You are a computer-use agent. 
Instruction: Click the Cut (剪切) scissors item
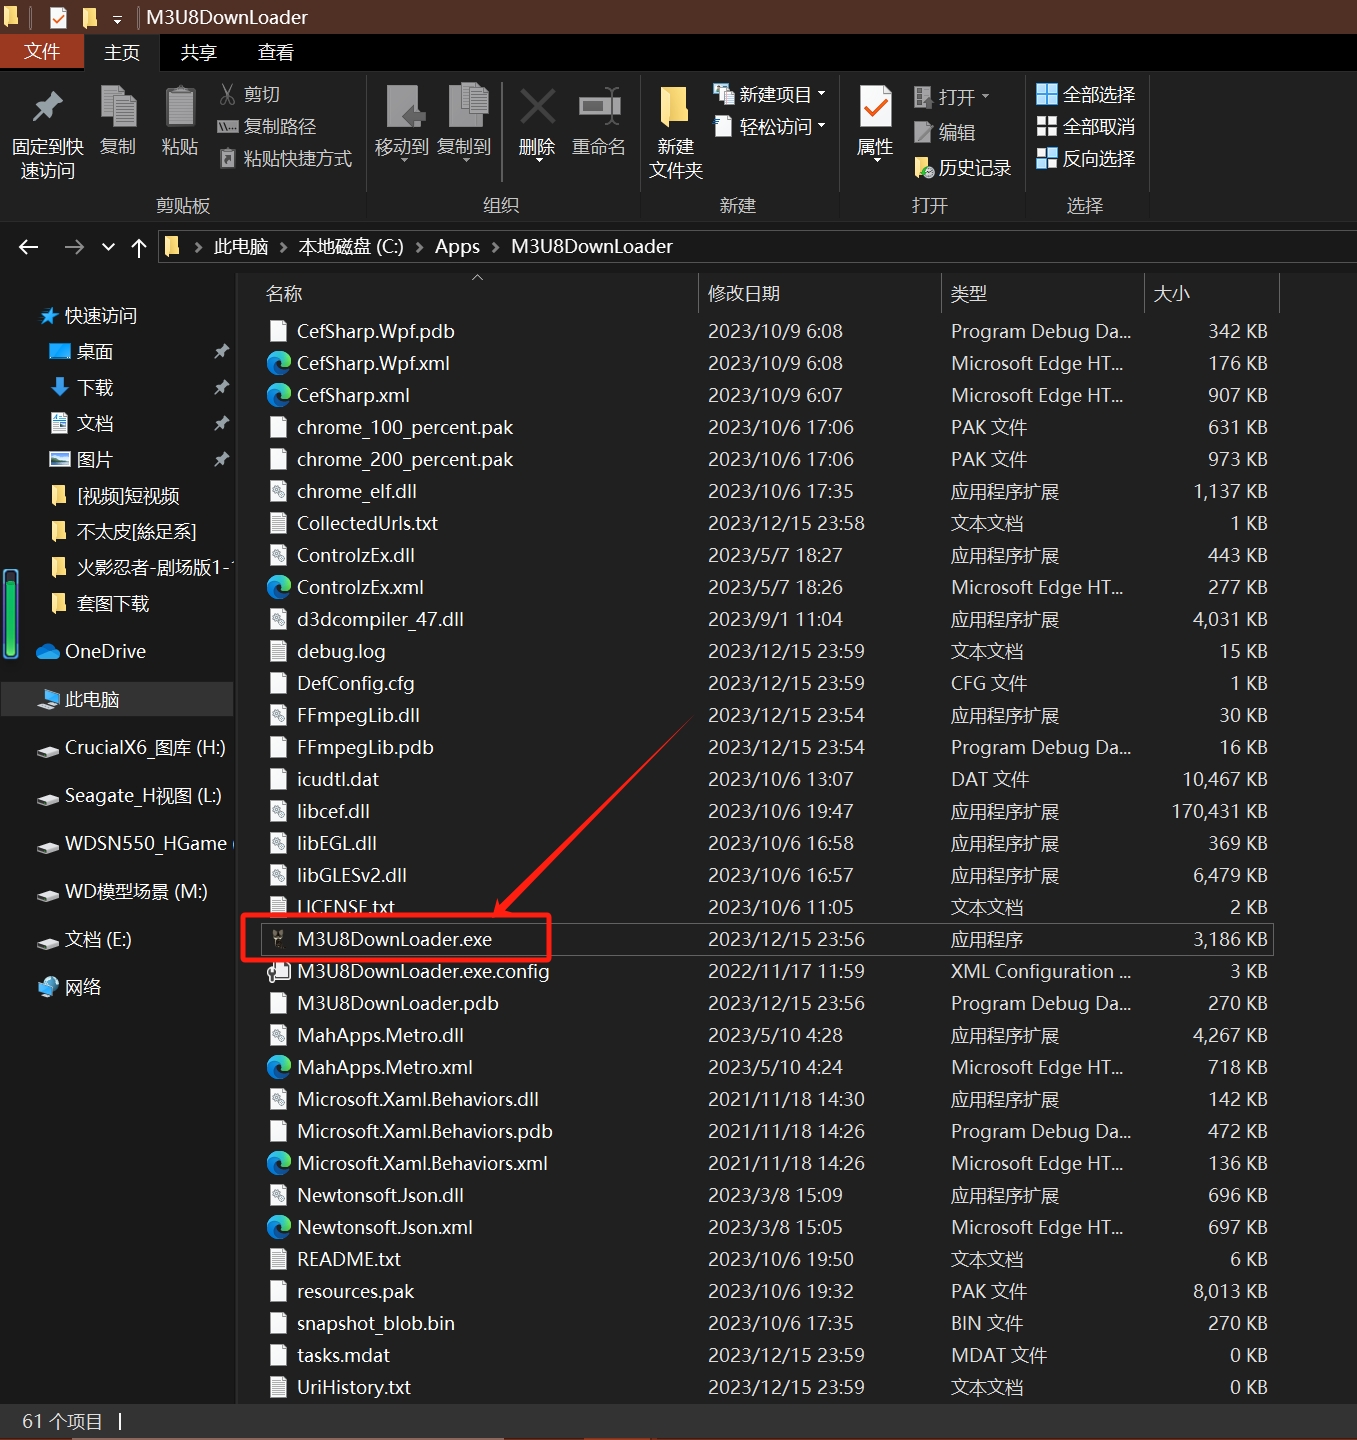(250, 94)
